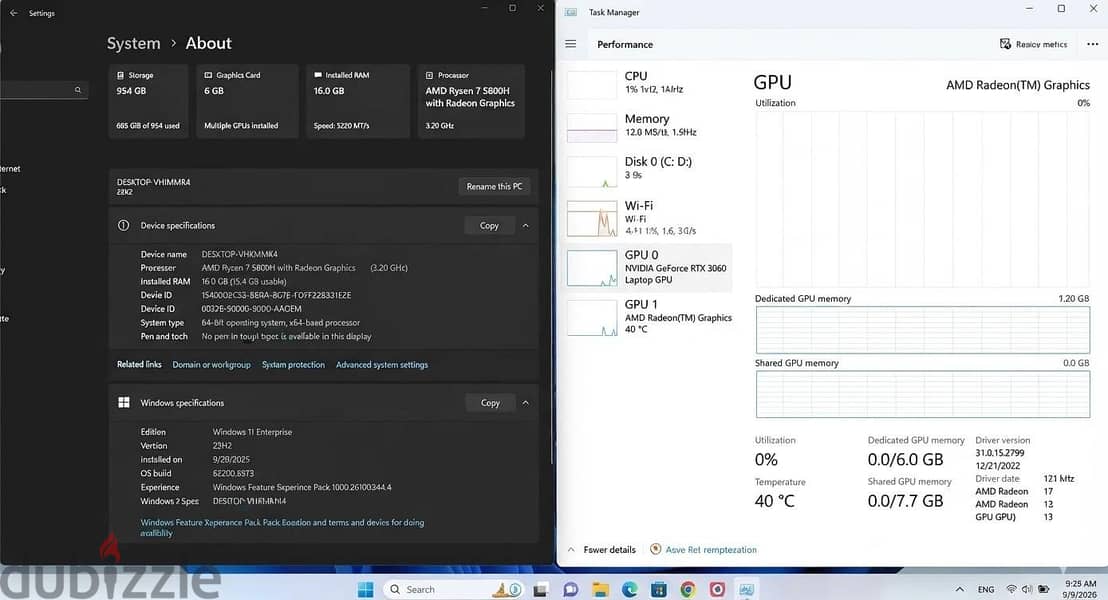The height and width of the screenshot is (600, 1108).
Task: Click the Wi-Fi network tray icon
Action: (1011, 589)
